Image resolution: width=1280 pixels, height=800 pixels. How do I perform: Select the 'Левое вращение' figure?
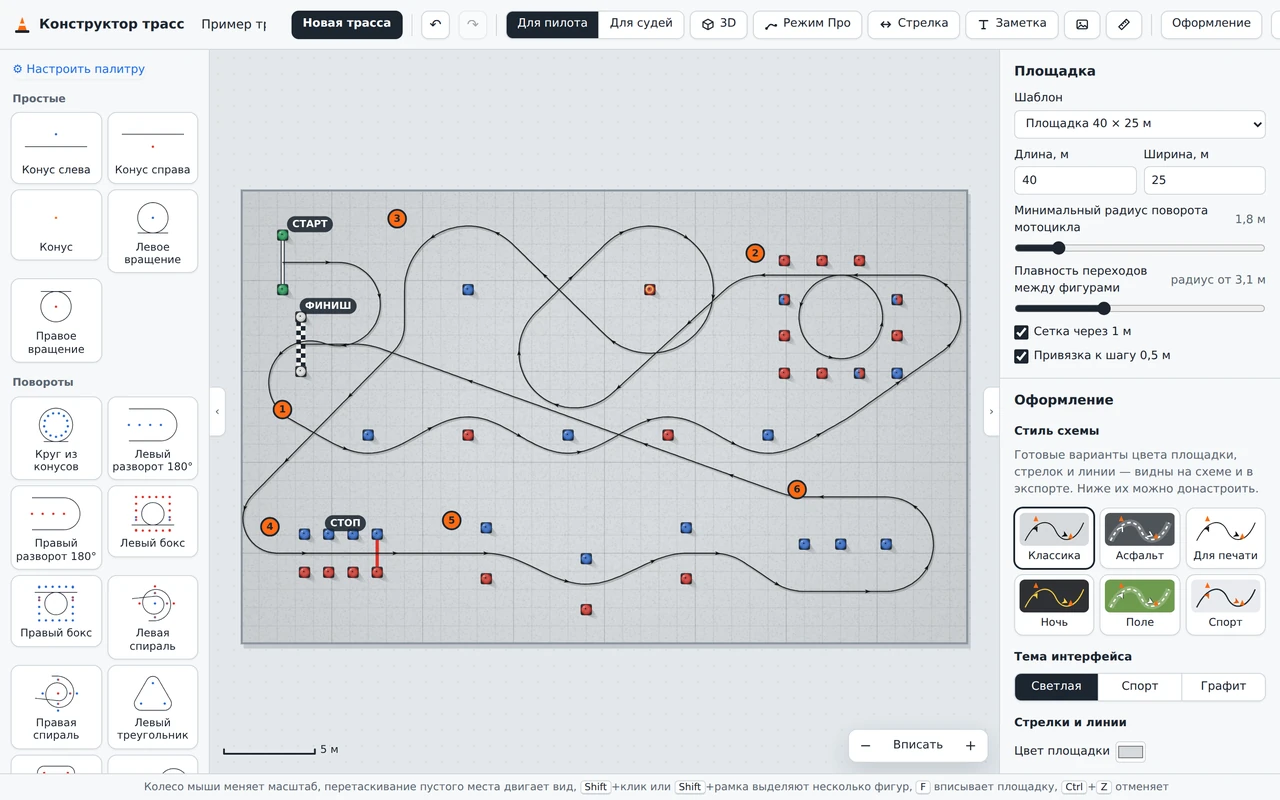(153, 231)
